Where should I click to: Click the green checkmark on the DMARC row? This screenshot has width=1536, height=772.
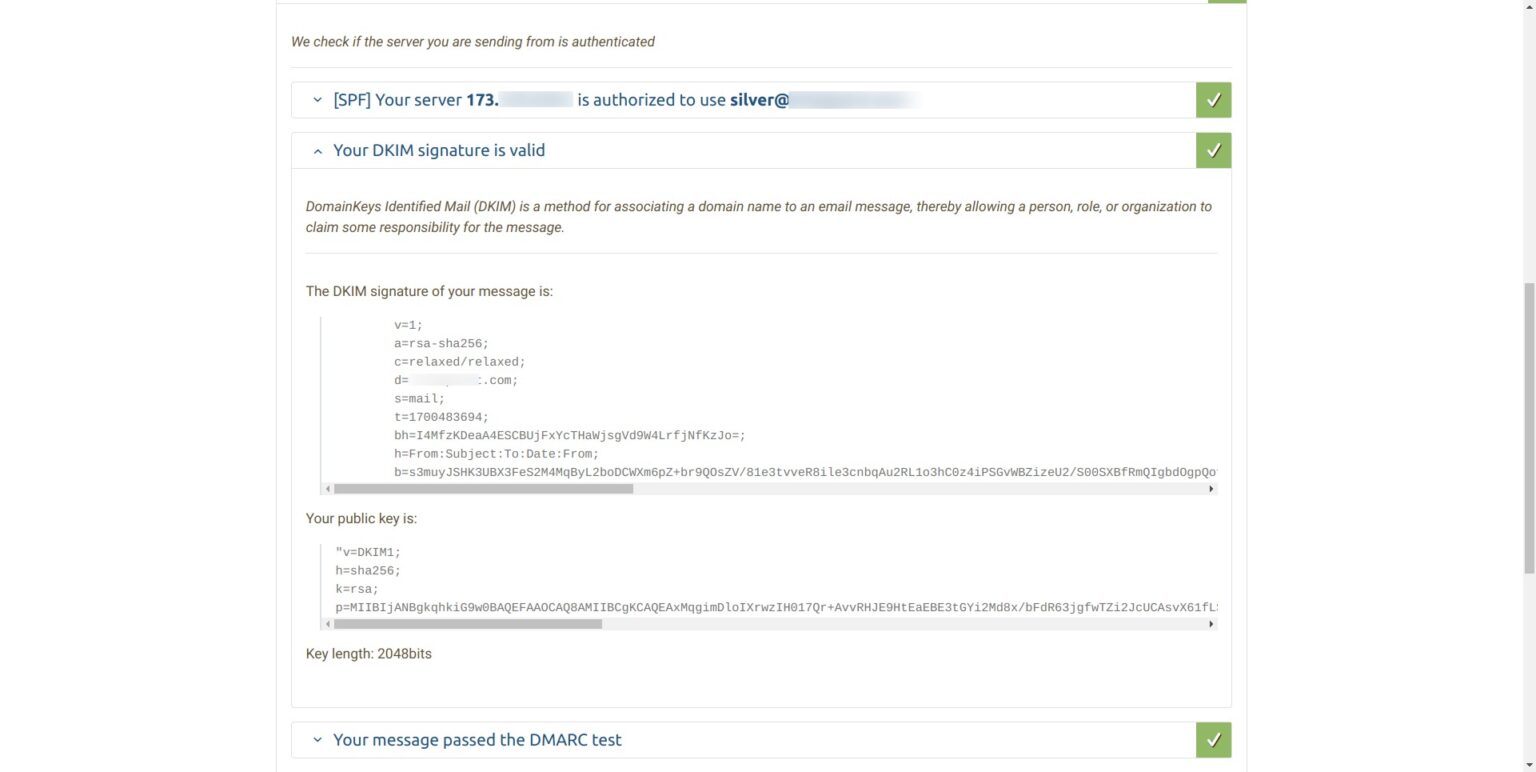tap(1213, 740)
